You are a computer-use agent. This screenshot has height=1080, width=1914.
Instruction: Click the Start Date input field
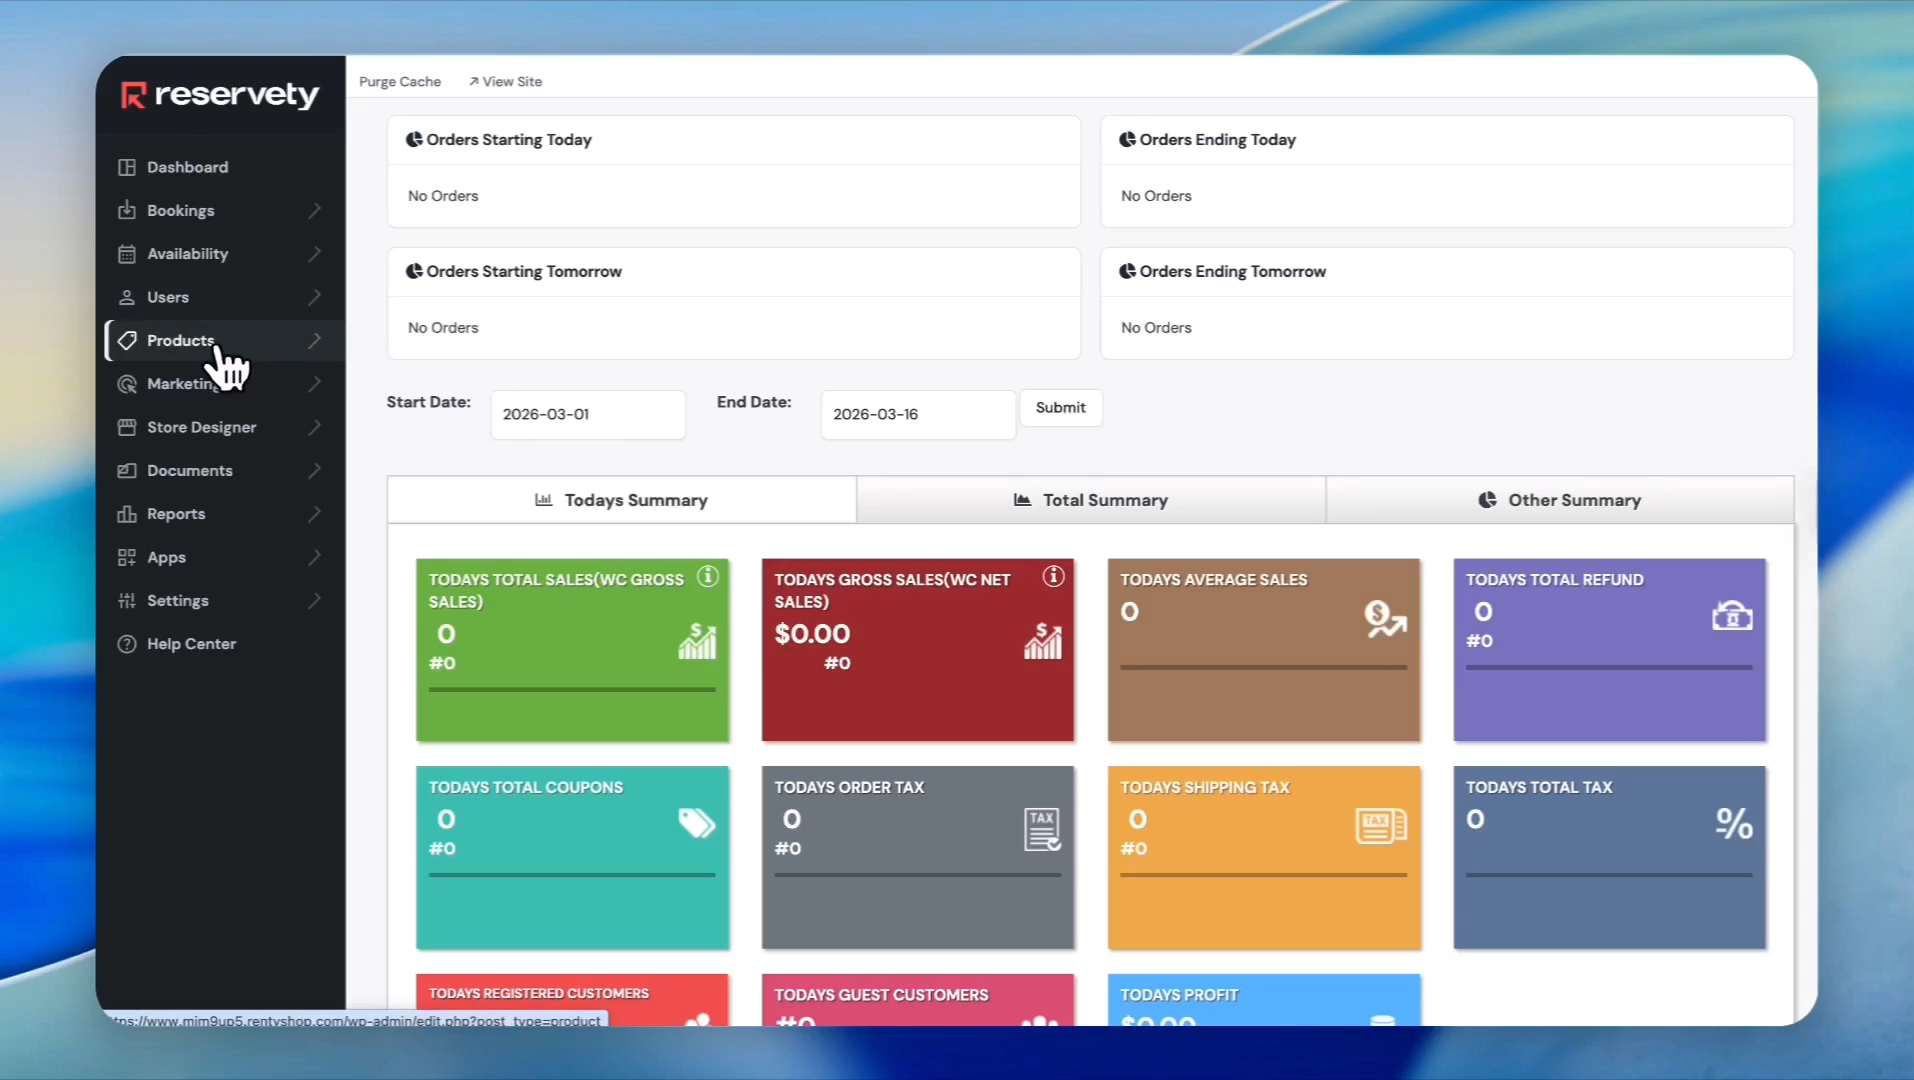coord(588,415)
